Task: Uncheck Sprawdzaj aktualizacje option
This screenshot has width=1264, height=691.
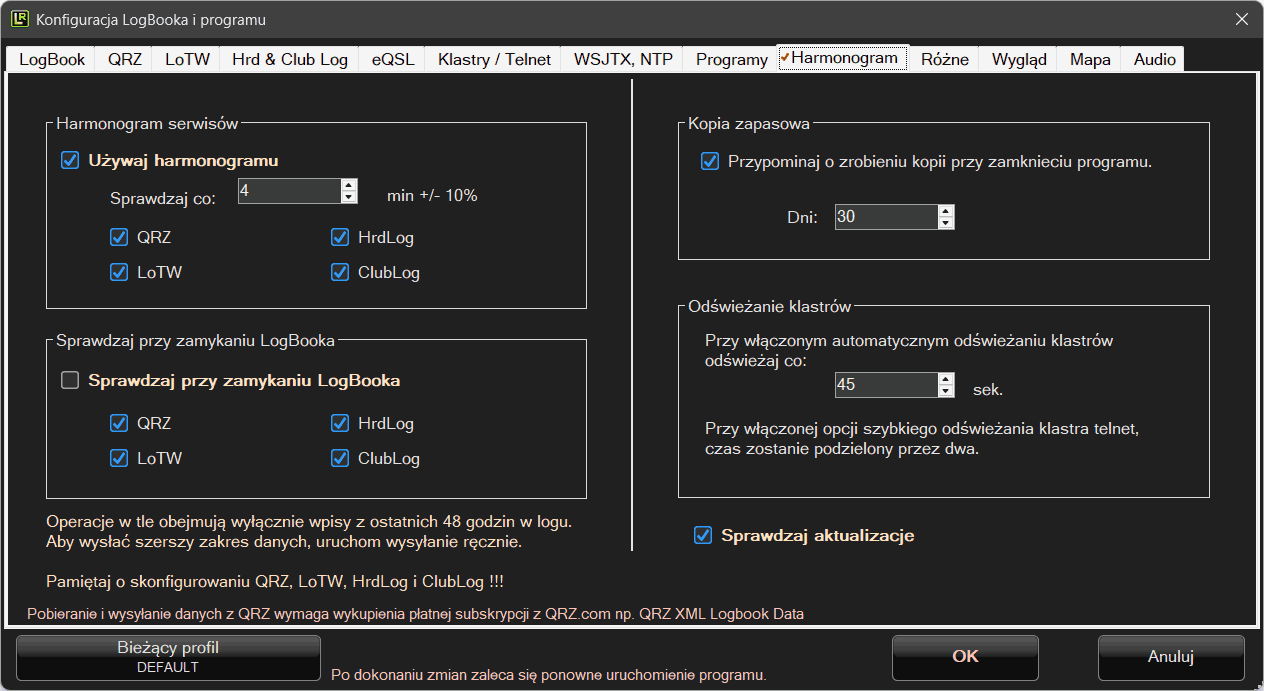Action: [x=703, y=536]
